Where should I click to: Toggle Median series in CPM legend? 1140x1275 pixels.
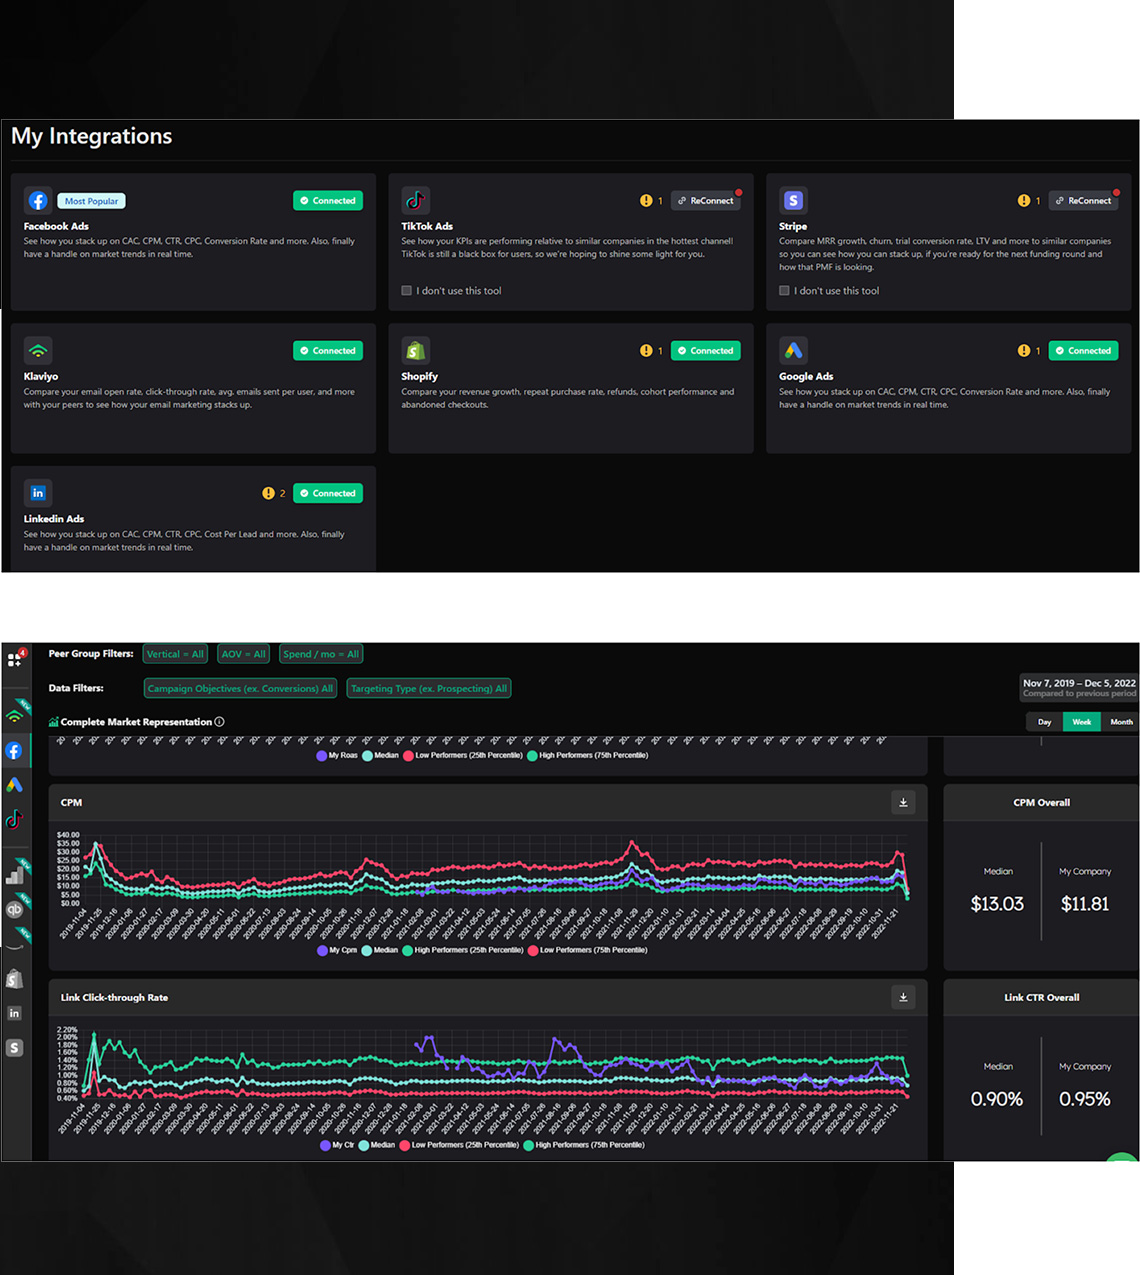380,950
